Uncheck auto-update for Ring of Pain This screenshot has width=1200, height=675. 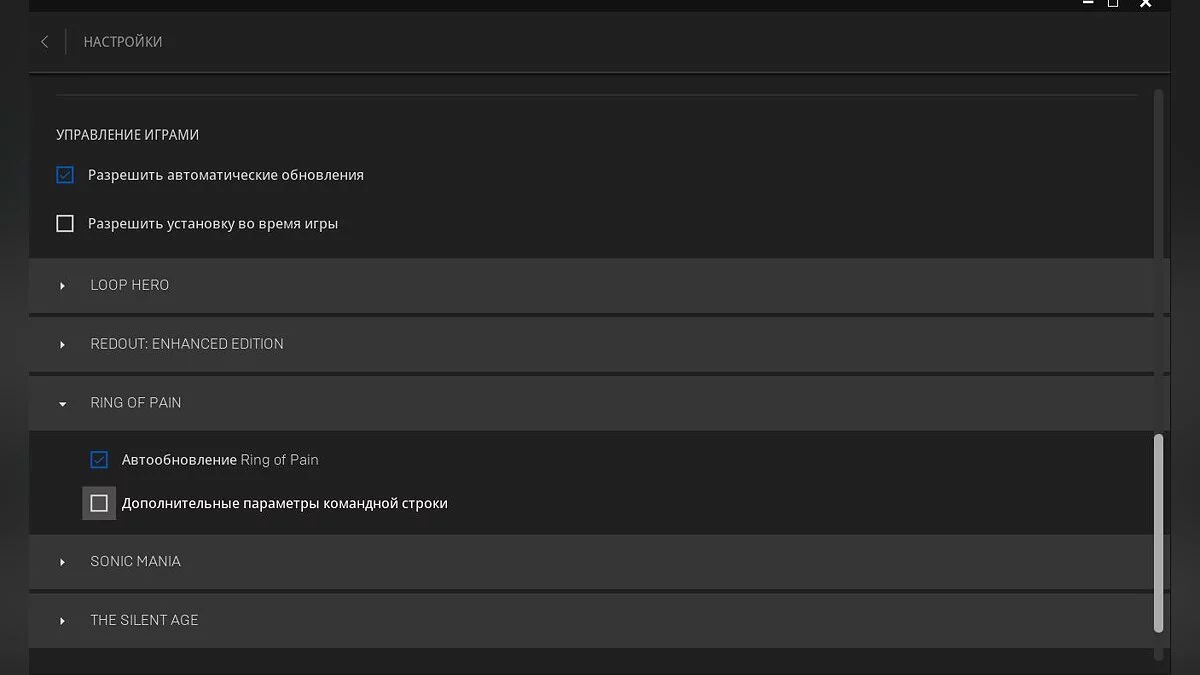pos(99,460)
